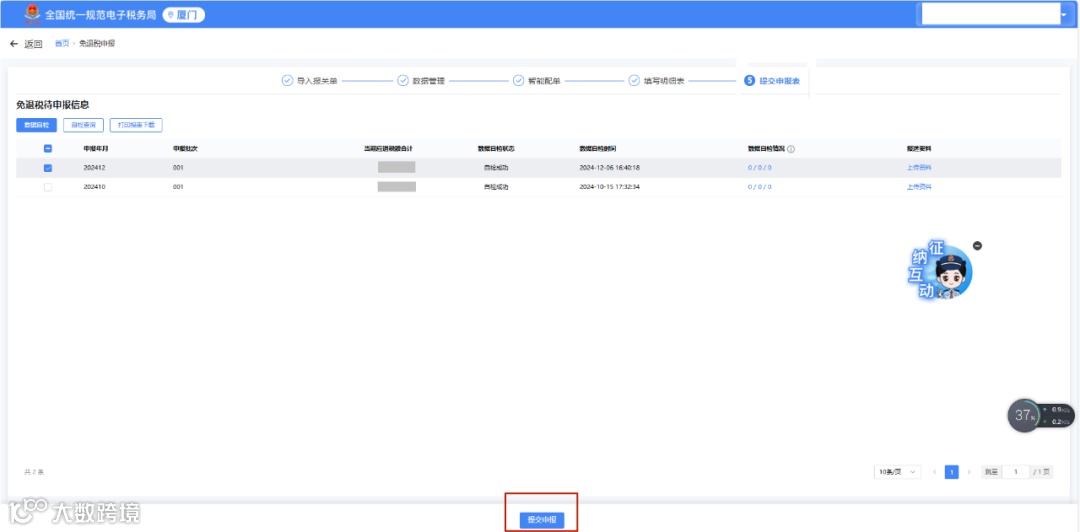Click the 自检查询 button
The height and width of the screenshot is (532, 1080).
tap(83, 125)
